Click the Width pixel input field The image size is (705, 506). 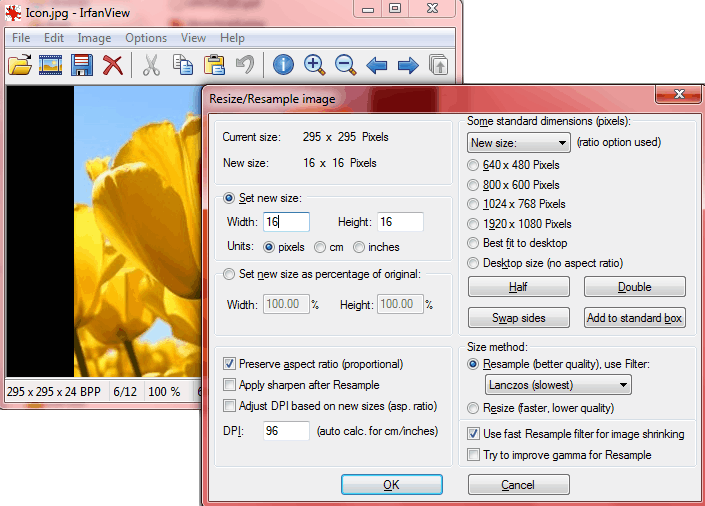pyautogui.click(x=286, y=222)
